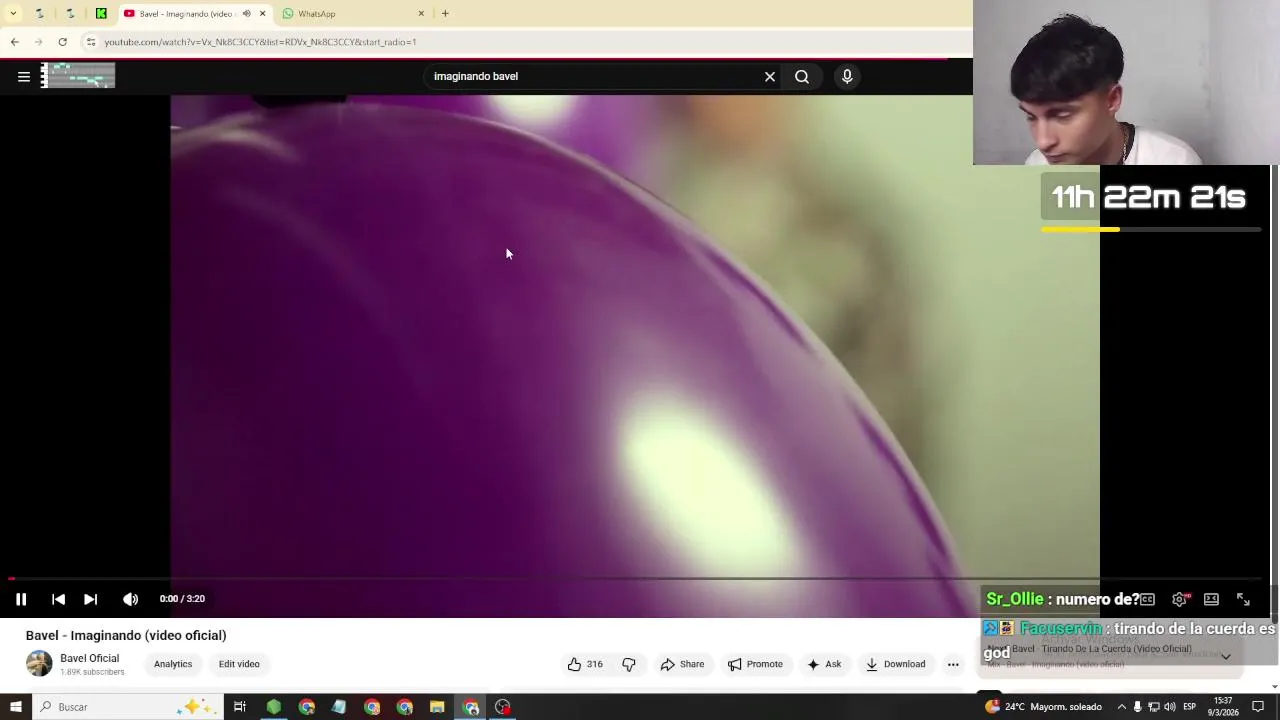Start voice search with the microphone
This screenshot has height=720, width=1280.
click(847, 76)
